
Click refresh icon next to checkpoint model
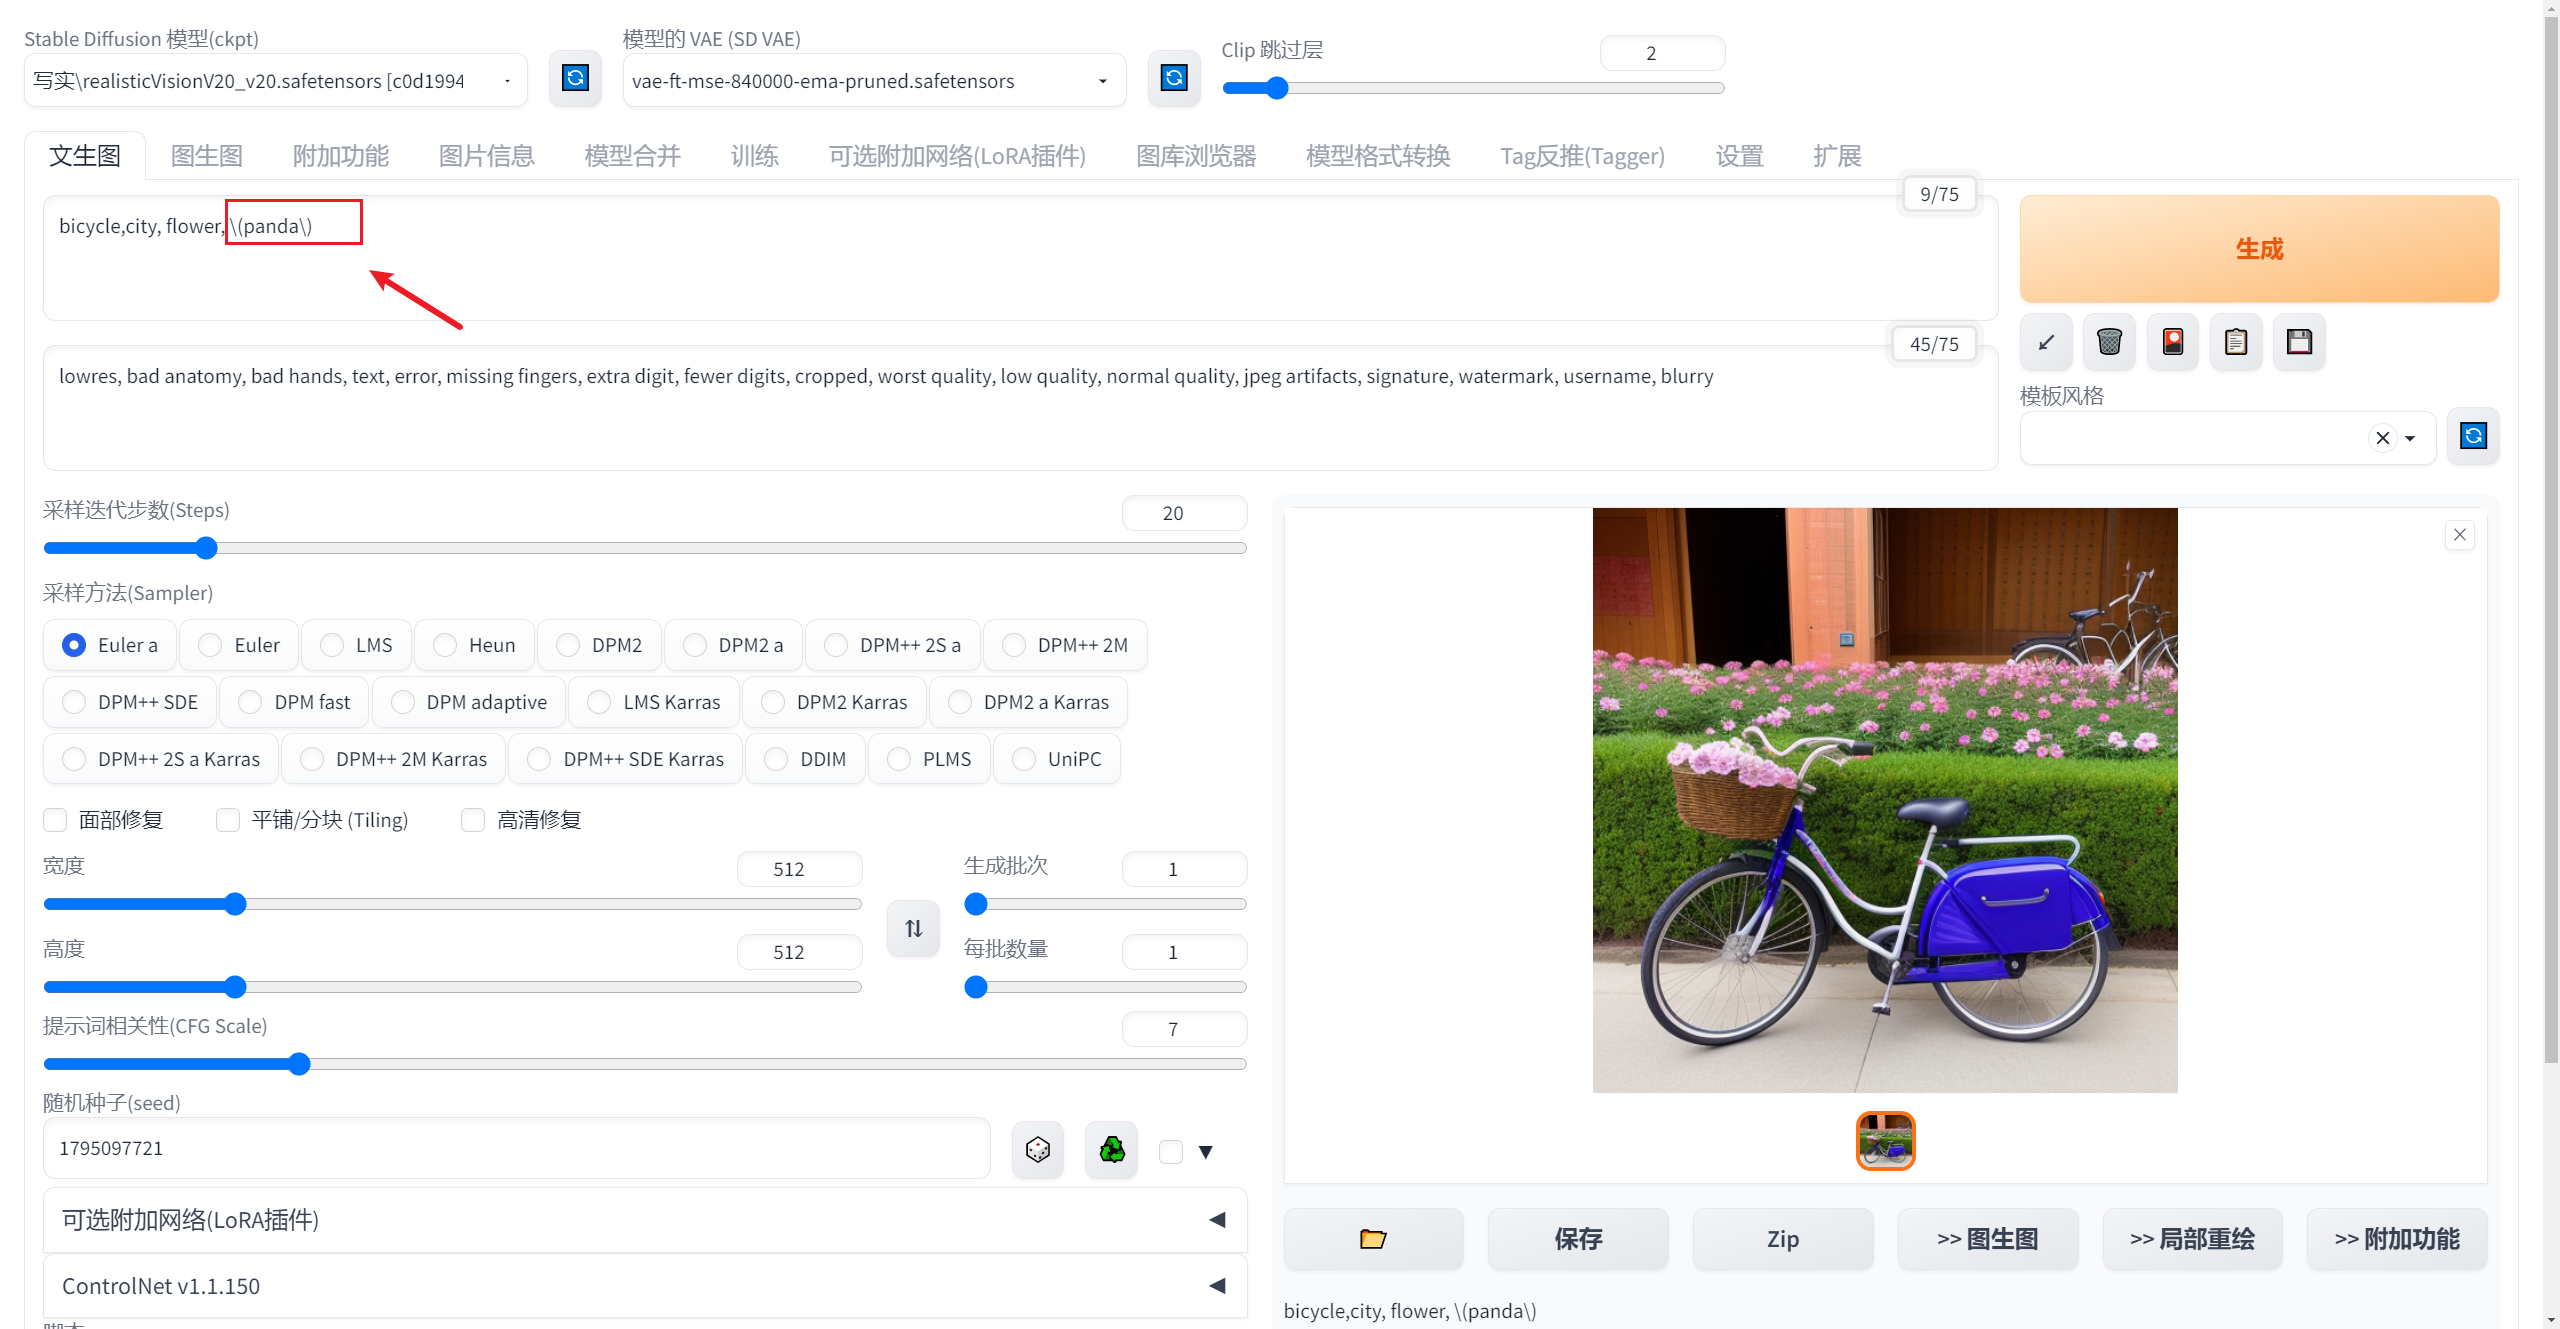click(575, 79)
